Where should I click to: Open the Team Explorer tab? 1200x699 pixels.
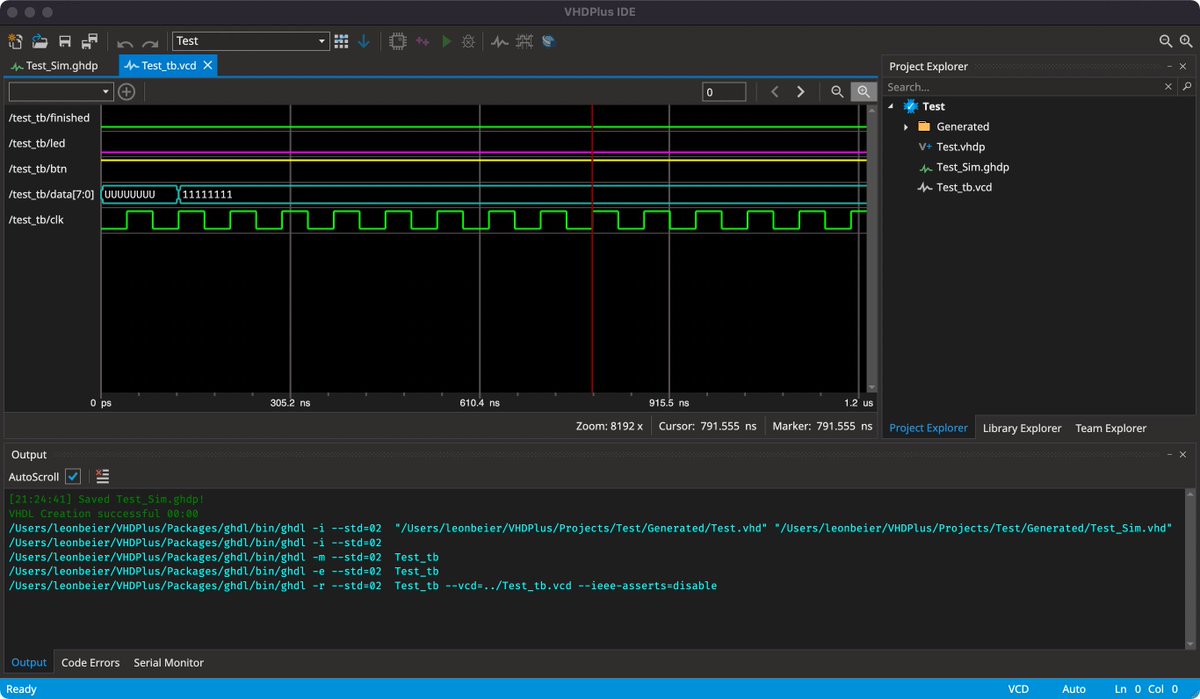pyautogui.click(x=1111, y=428)
